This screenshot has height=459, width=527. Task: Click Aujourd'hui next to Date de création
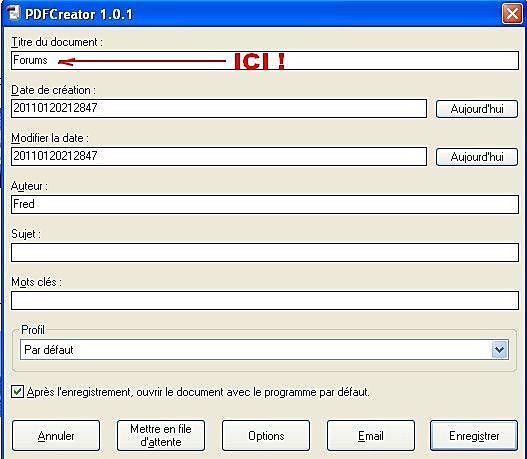(x=477, y=109)
